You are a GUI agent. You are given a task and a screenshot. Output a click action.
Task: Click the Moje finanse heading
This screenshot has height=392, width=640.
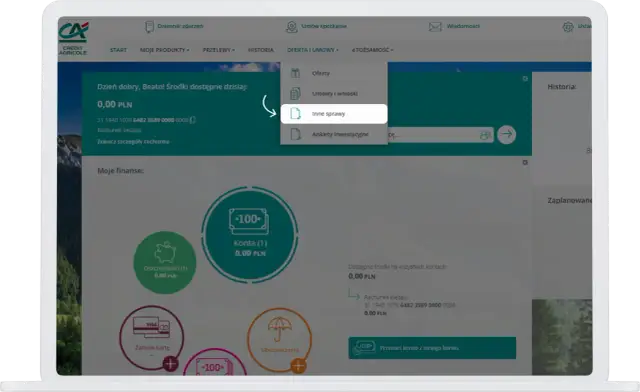pyautogui.click(x=120, y=171)
